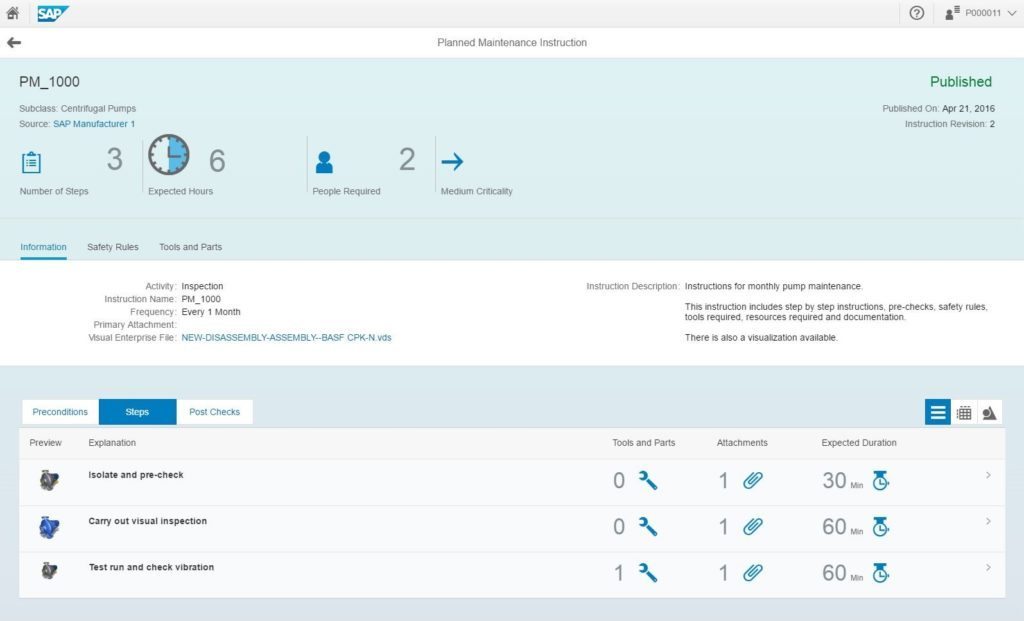This screenshot has height=621, width=1024.
Task: Click the paperclip icon in Isolate and pre-check row
Action: pos(752,481)
